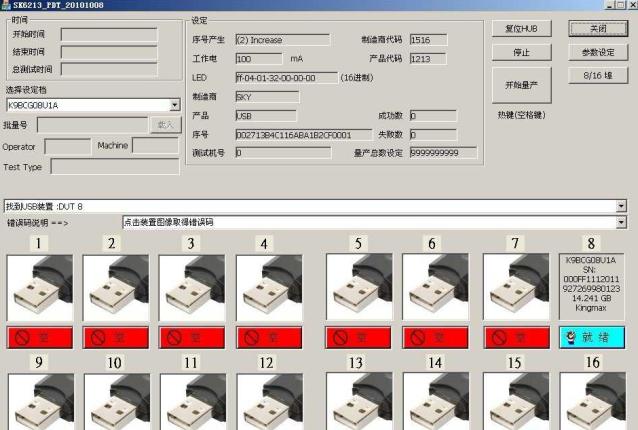The width and height of the screenshot is (638, 430).
Task: Click the manufacturer SKY field
Action: click(267, 97)
